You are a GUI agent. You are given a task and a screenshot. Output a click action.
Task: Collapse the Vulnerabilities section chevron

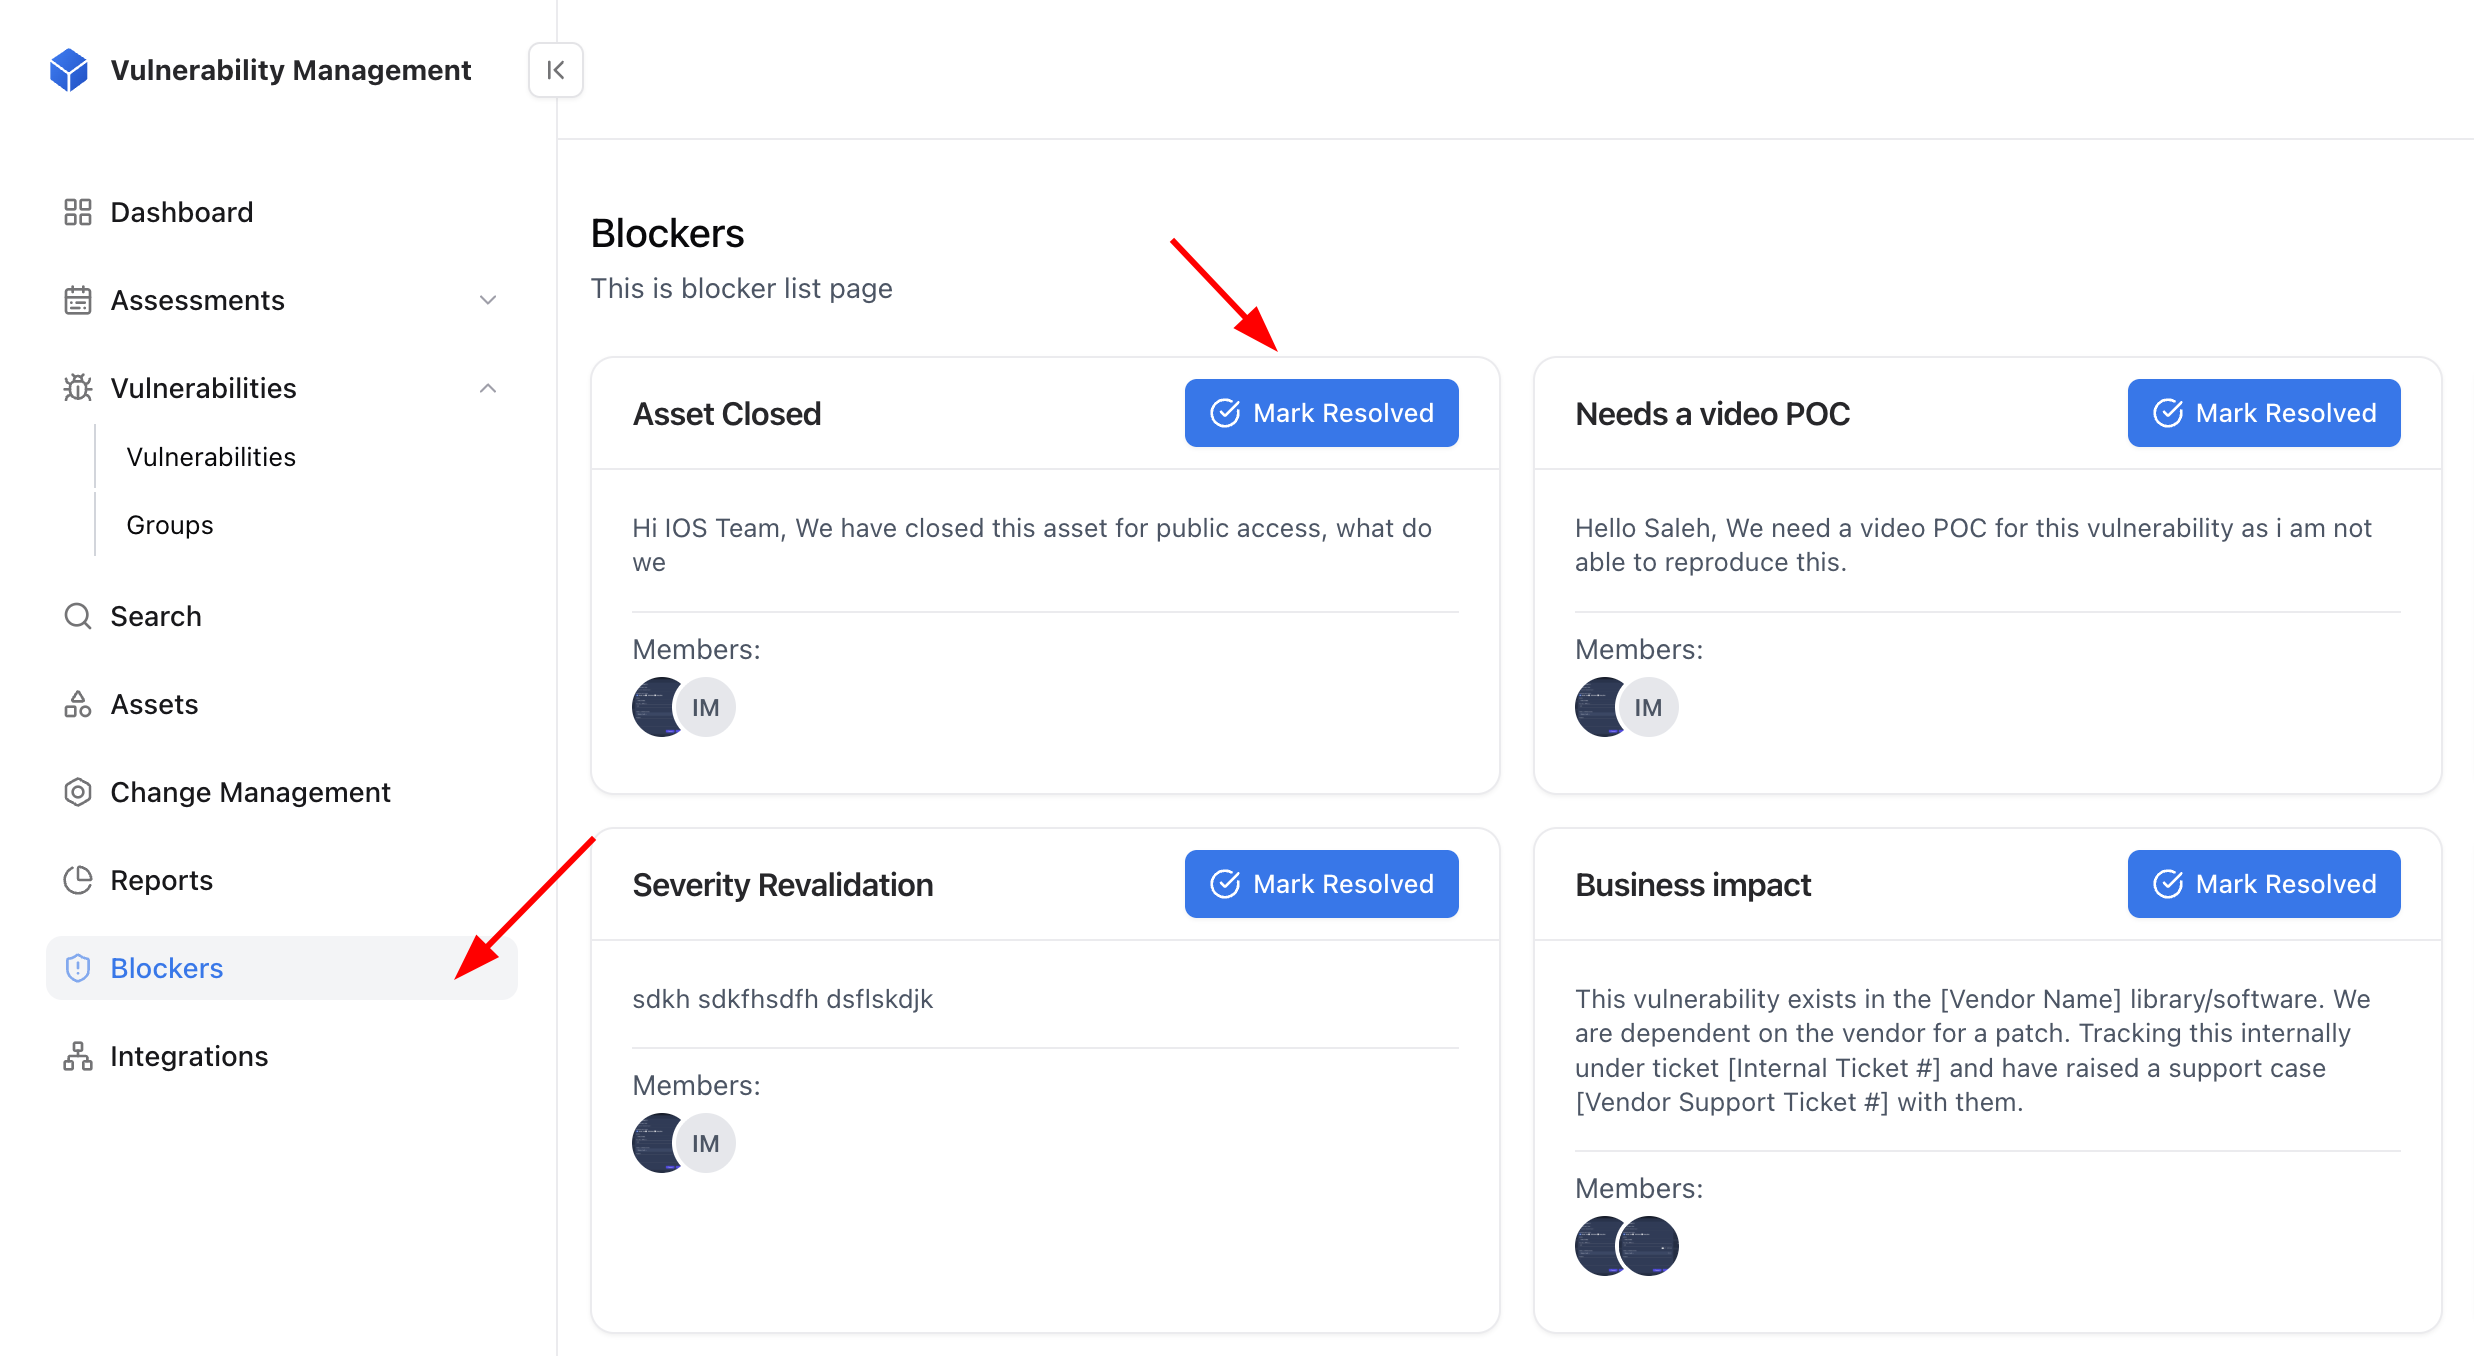(488, 388)
